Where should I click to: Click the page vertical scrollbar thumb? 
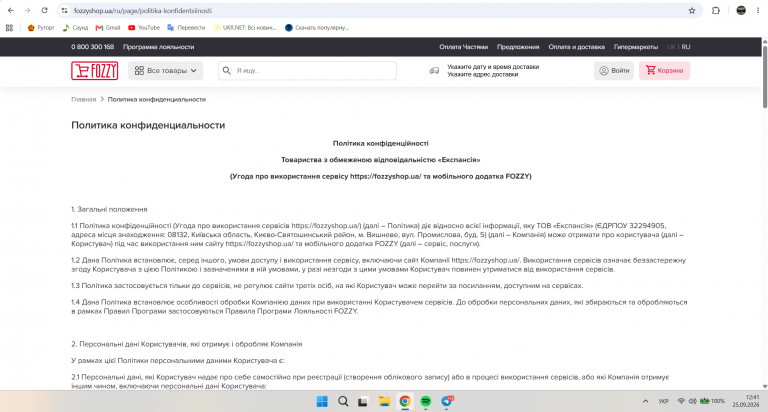[765, 76]
